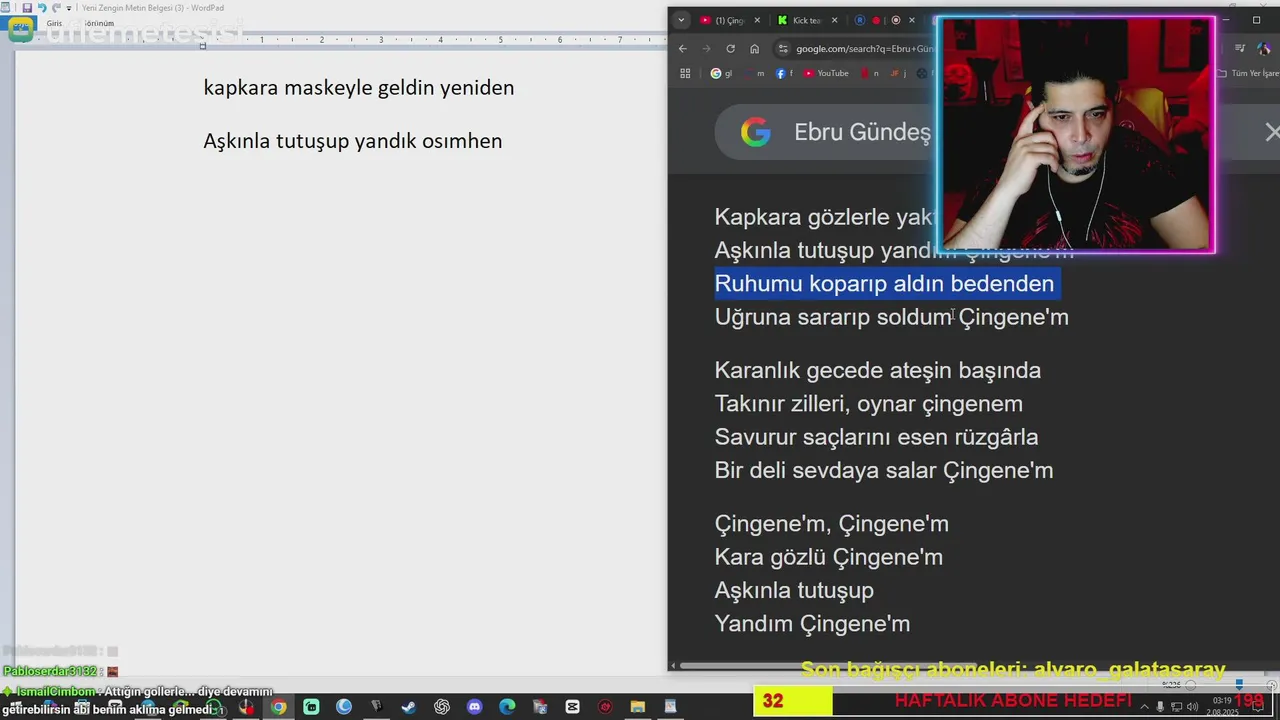Click the site info icon in the address bar
Screen dimensions: 1280x720
pyautogui.click(x=783, y=48)
